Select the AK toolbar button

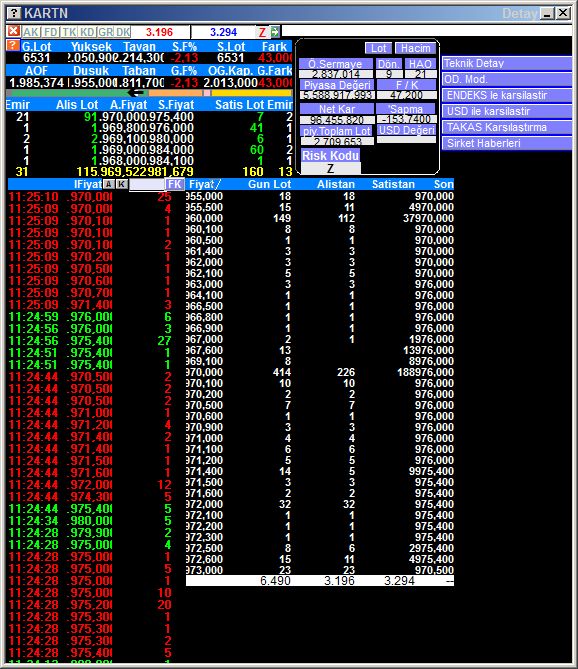pyautogui.click(x=31, y=32)
